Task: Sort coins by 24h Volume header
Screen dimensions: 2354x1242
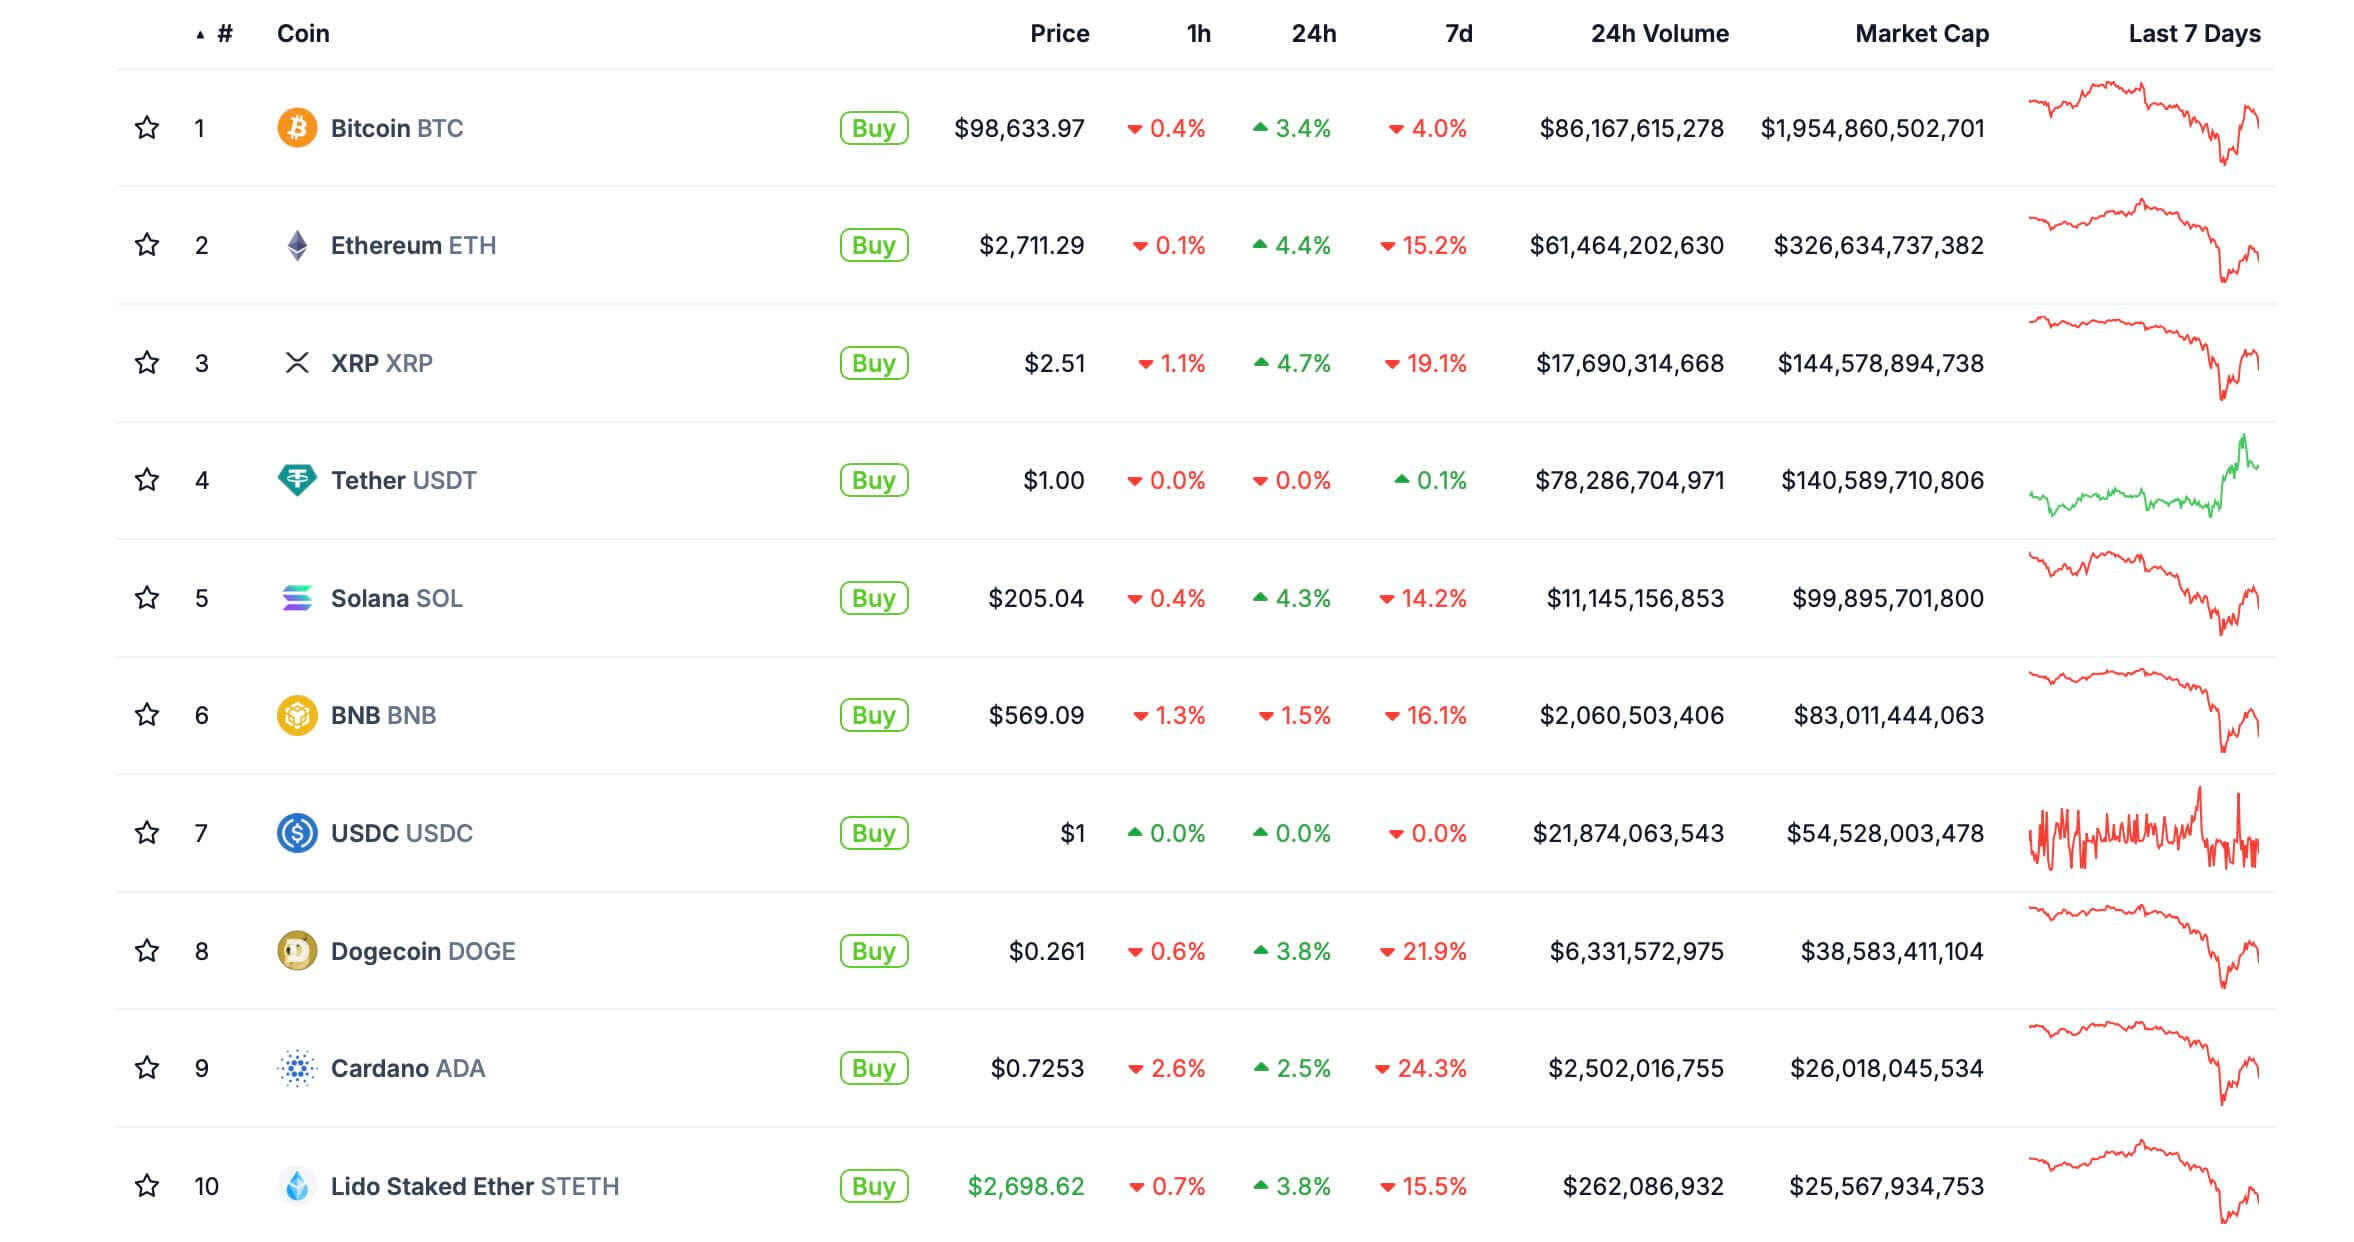Action: point(1659,34)
